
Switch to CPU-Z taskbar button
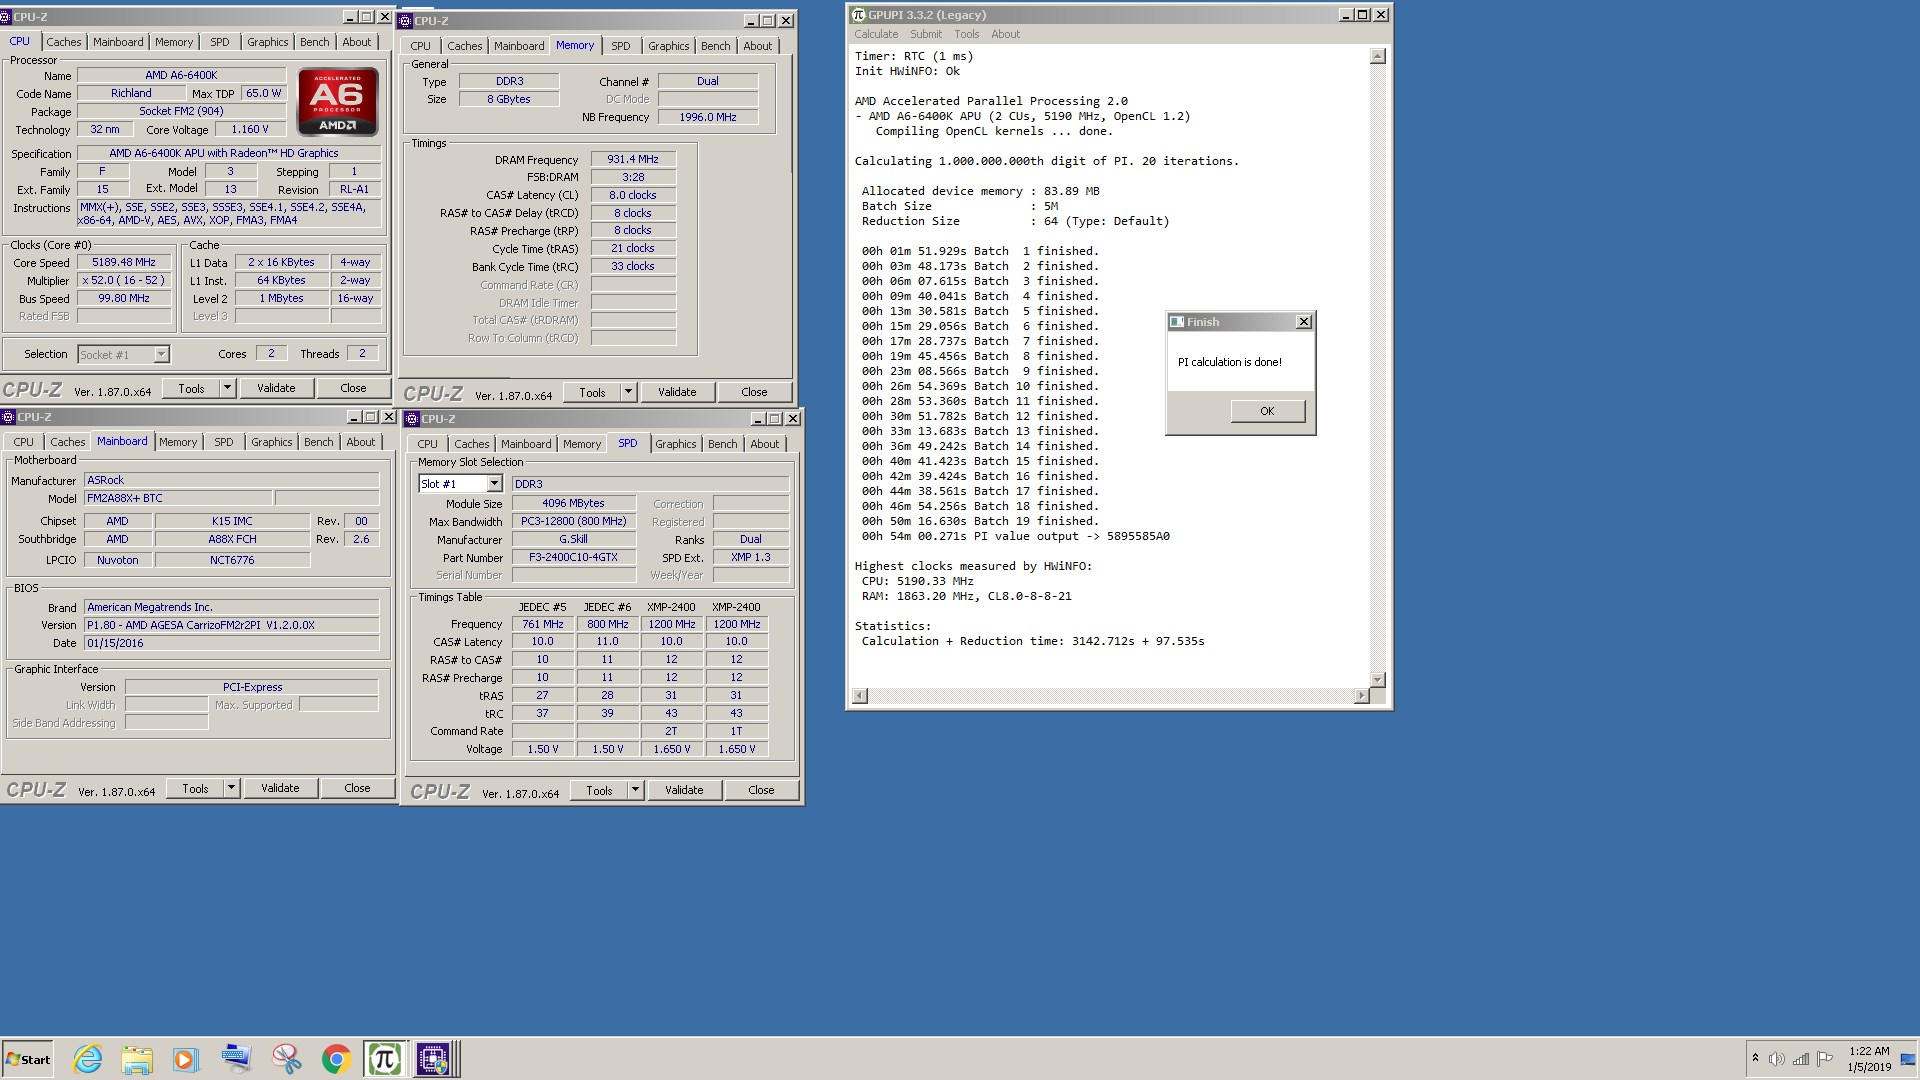click(435, 1059)
